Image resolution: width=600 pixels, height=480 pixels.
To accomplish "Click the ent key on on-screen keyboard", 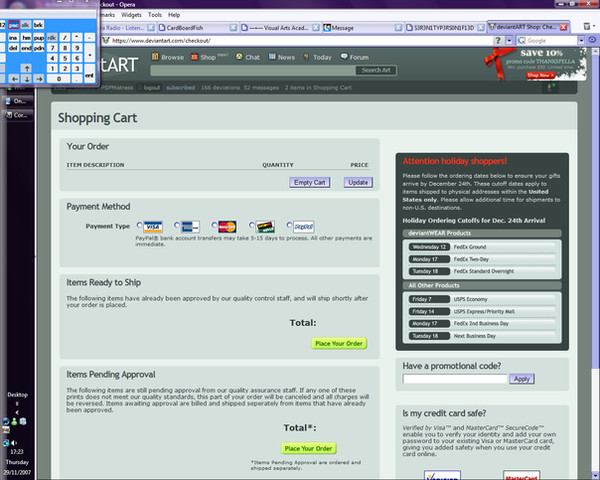I will click(x=89, y=74).
